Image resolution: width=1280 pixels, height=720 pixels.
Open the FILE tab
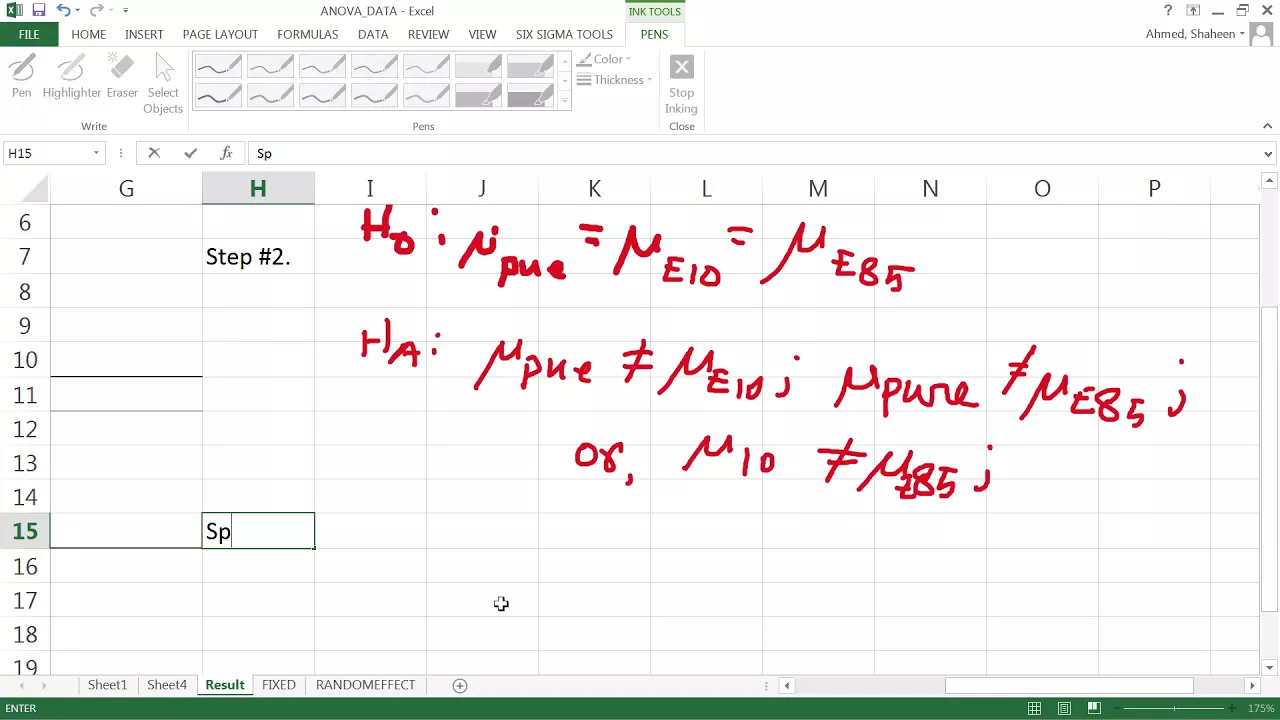point(29,34)
